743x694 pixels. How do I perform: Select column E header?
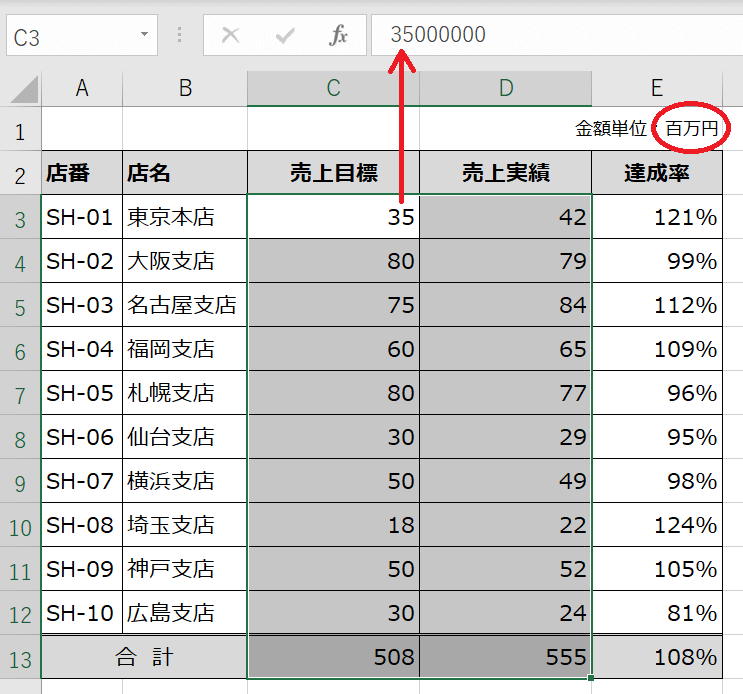tap(656, 89)
